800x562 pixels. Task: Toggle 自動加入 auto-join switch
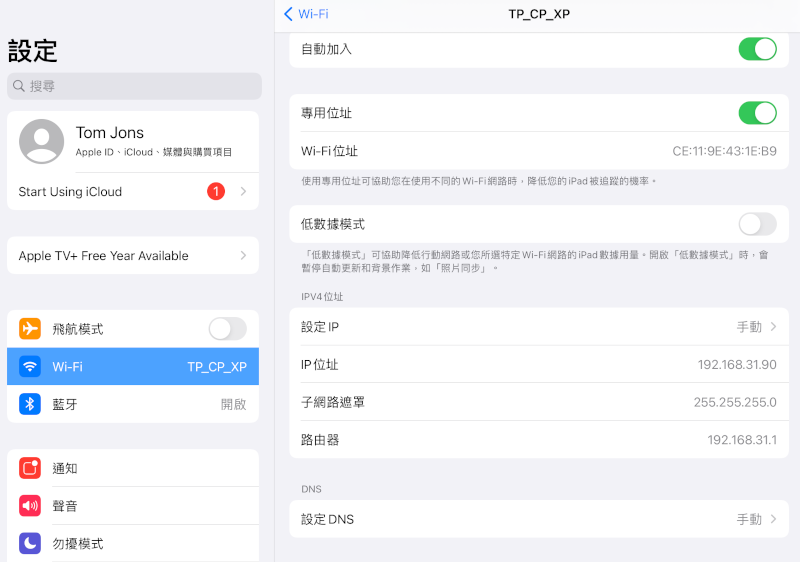(x=757, y=49)
